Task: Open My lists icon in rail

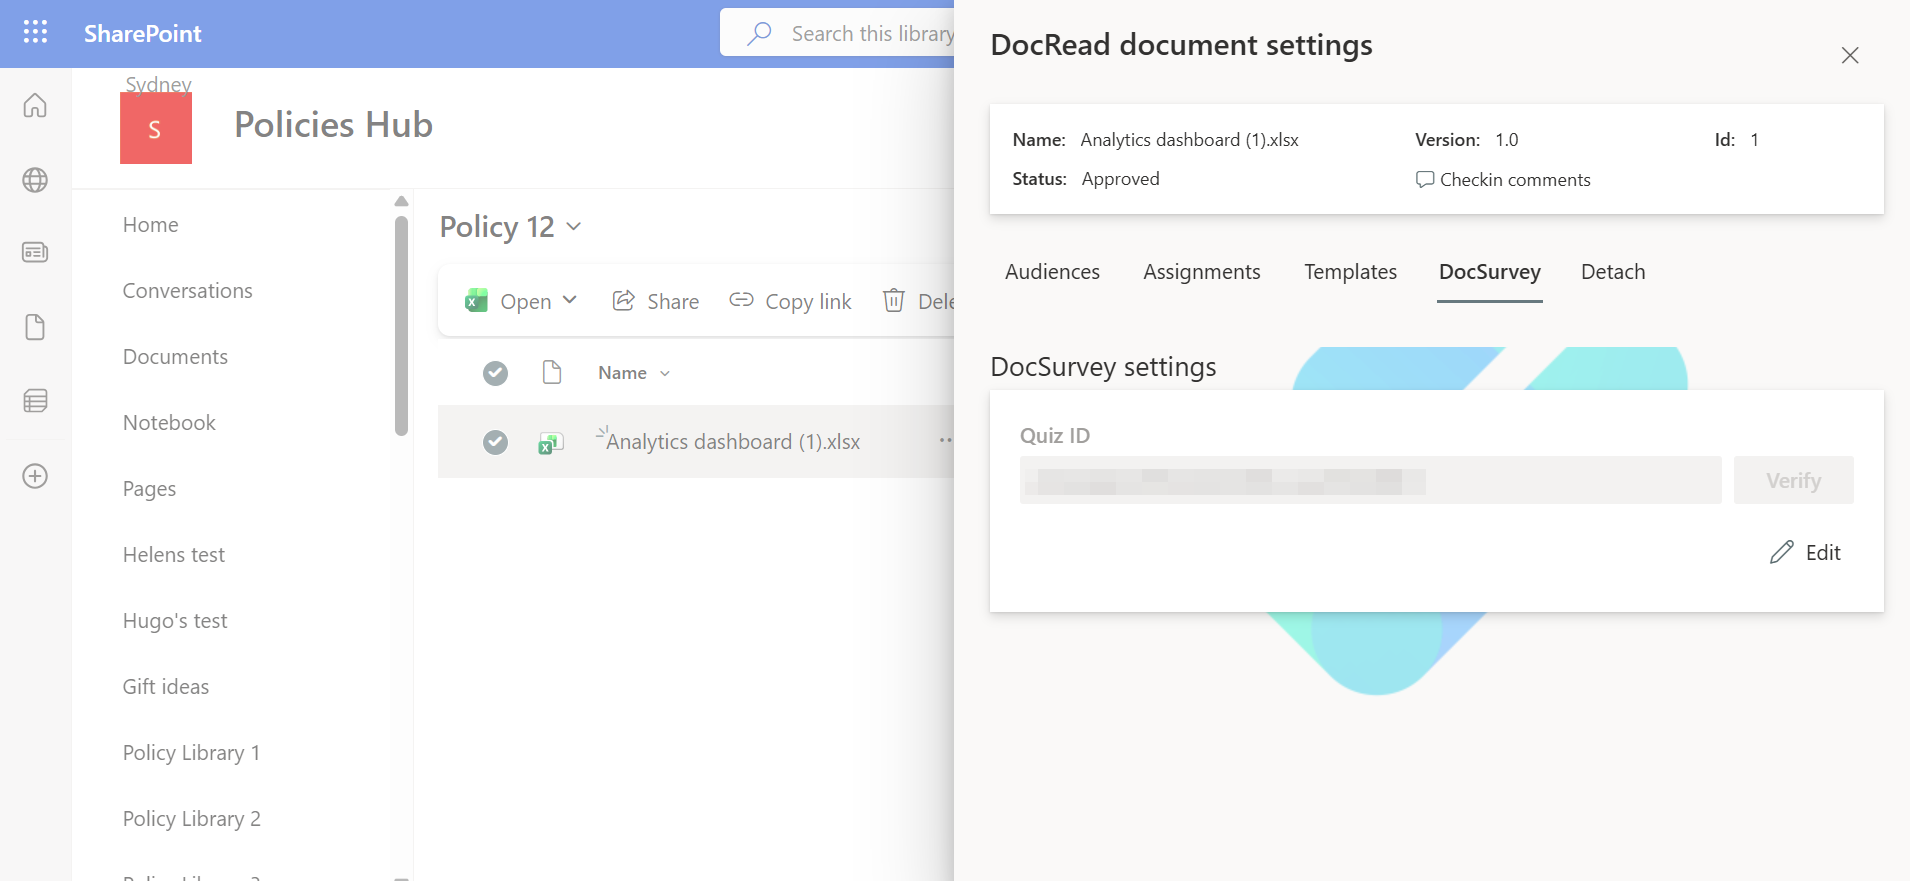Action: (35, 401)
